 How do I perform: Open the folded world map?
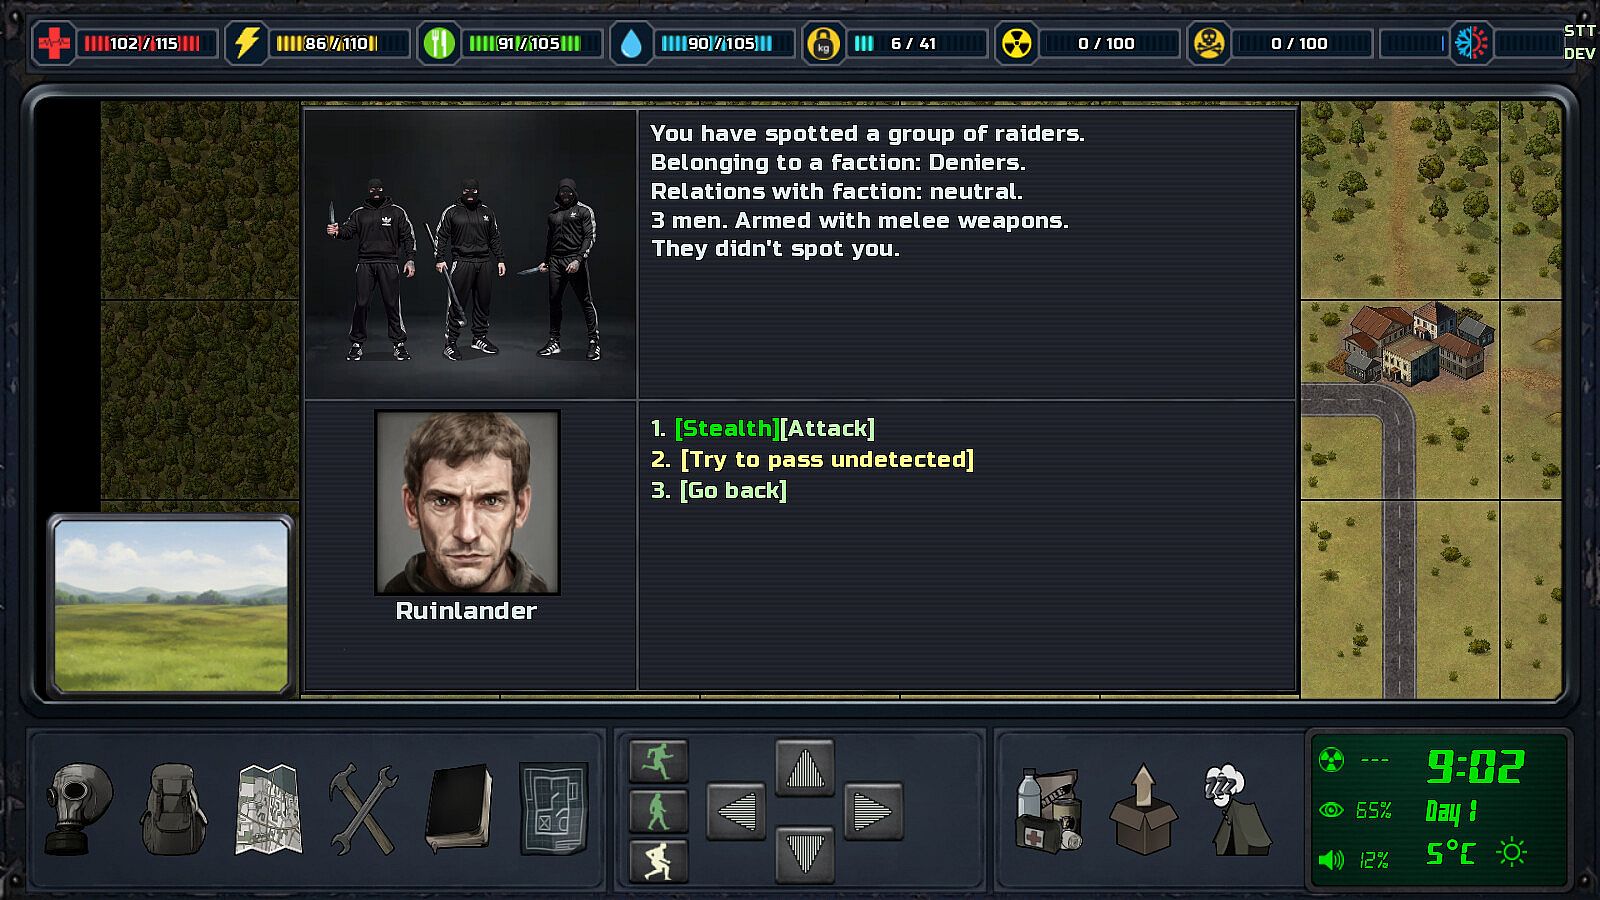pos(268,810)
